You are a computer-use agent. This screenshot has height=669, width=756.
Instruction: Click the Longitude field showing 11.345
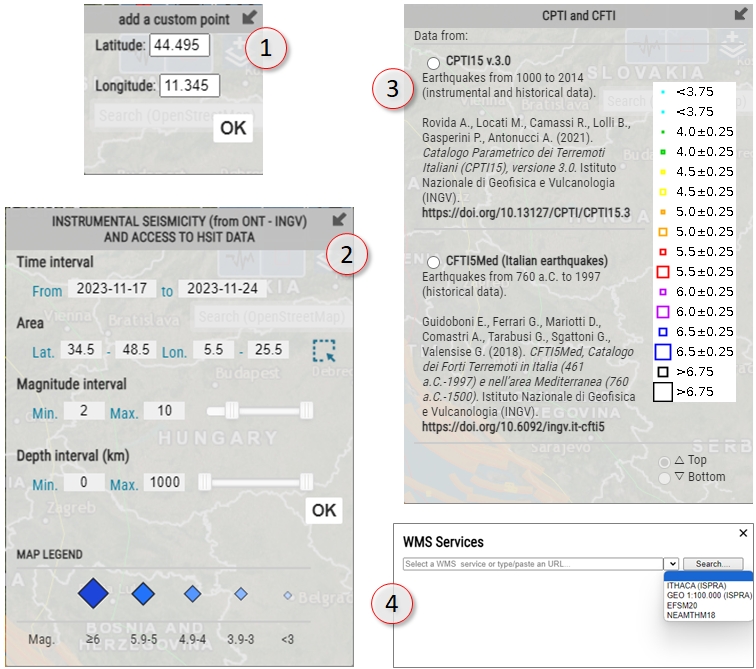189,85
